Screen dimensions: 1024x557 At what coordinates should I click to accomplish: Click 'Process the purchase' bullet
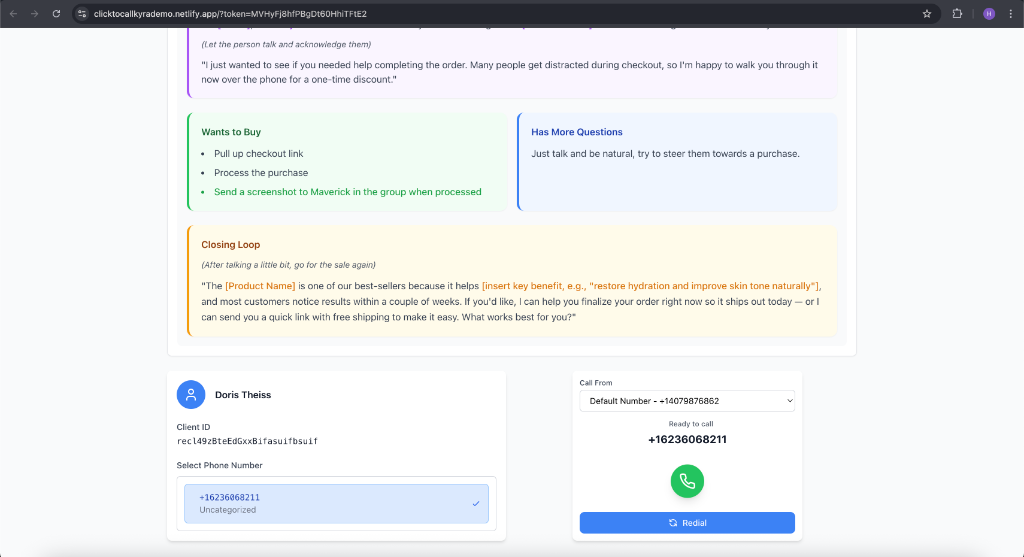coord(261,172)
